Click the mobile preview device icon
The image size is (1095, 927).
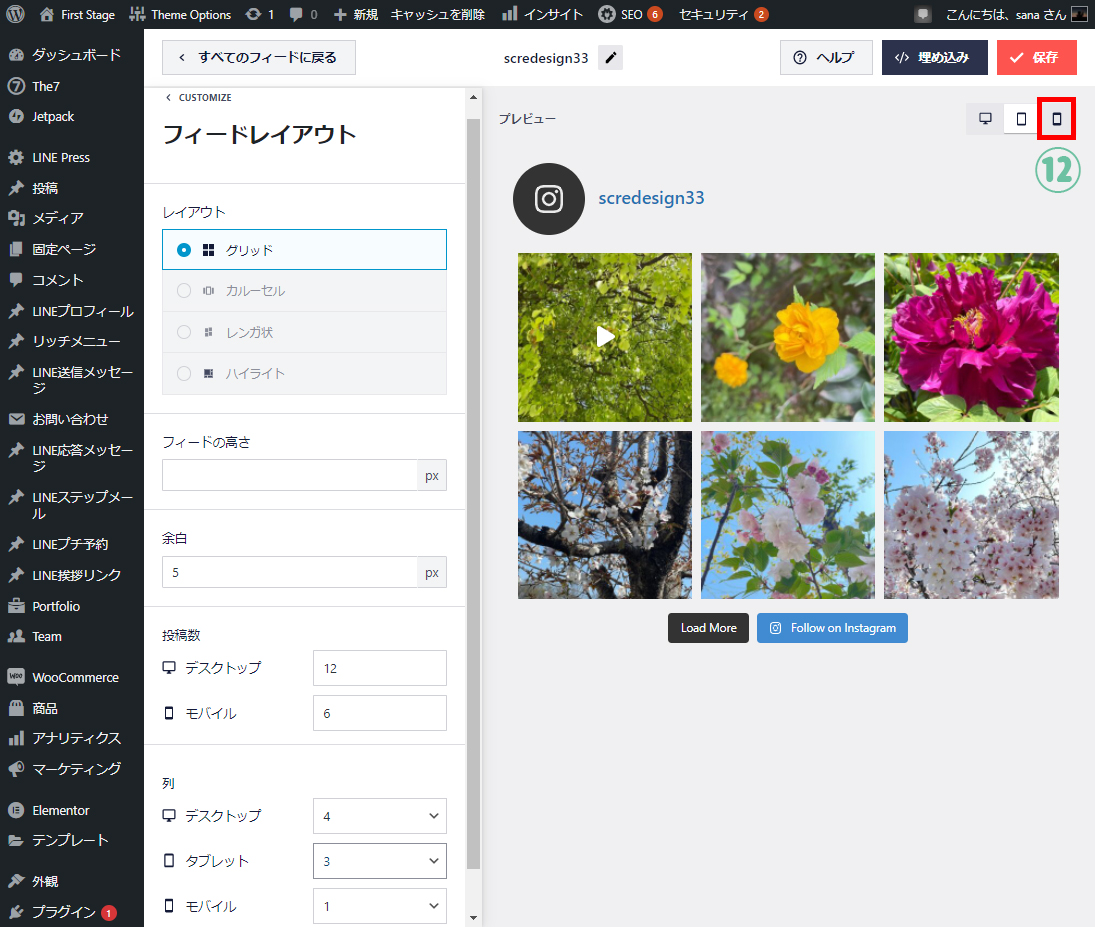tap(1056, 119)
